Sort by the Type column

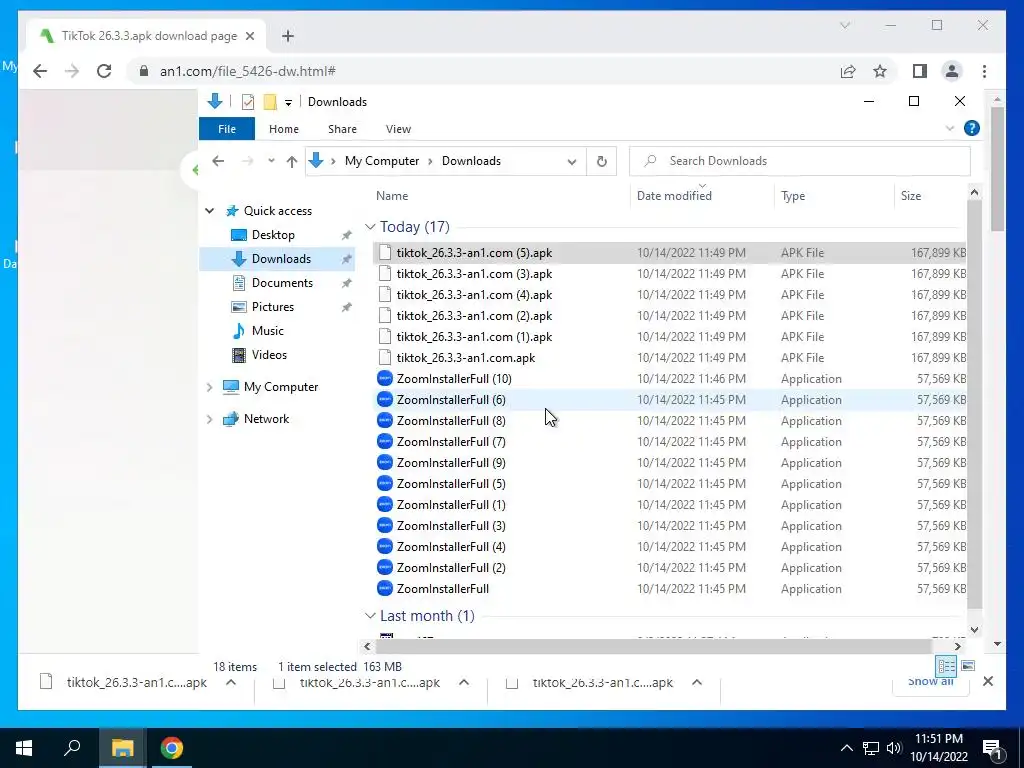[x=793, y=196]
